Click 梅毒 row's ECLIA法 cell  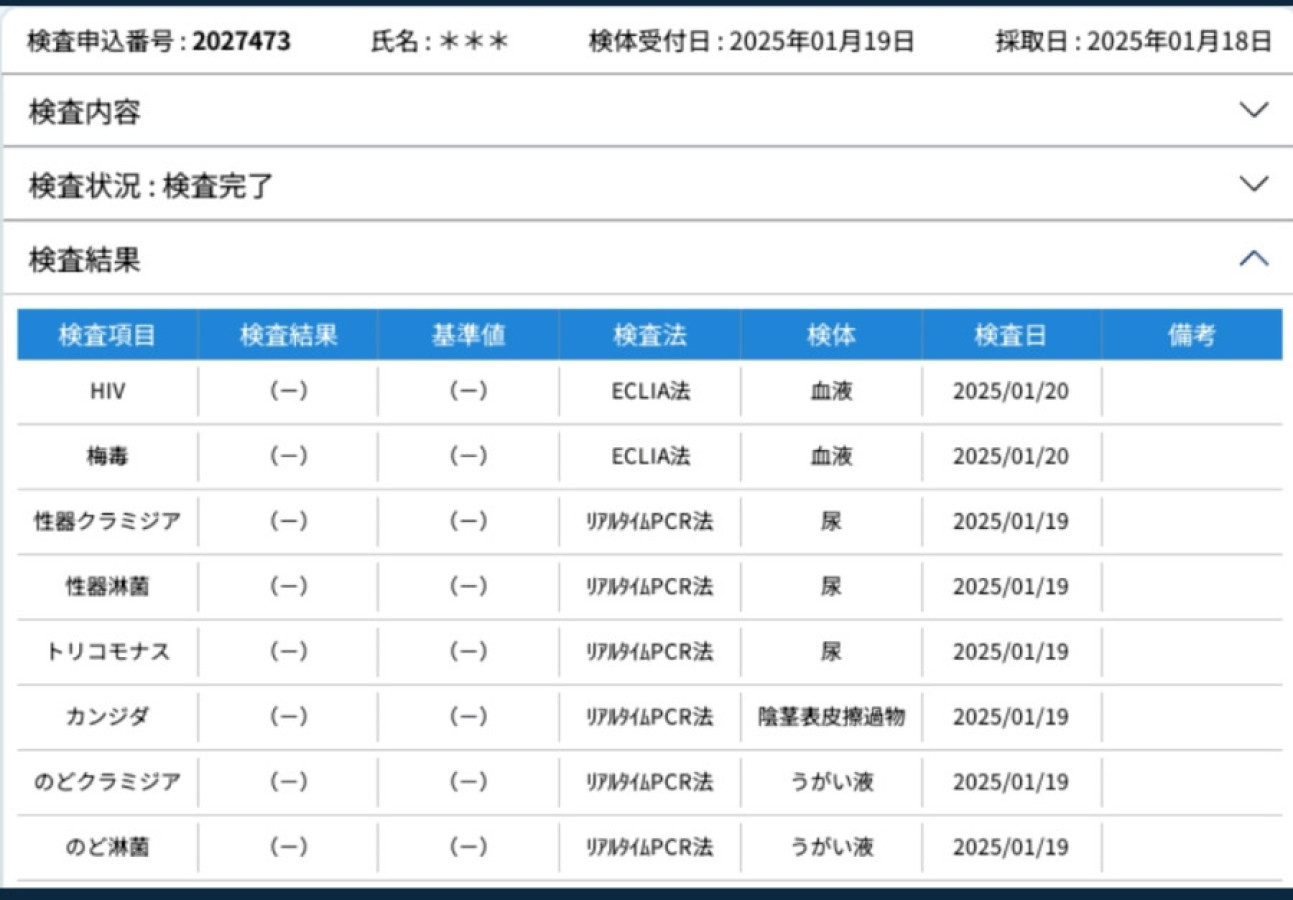[650, 456]
